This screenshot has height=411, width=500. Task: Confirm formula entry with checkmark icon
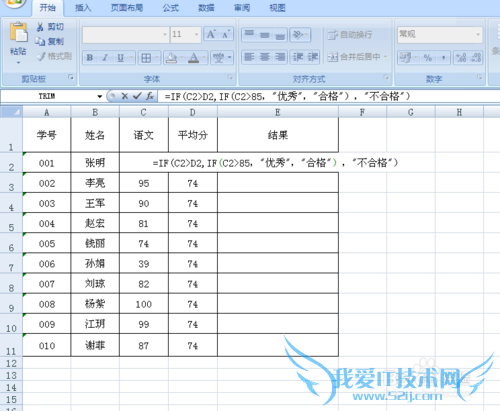point(137,96)
